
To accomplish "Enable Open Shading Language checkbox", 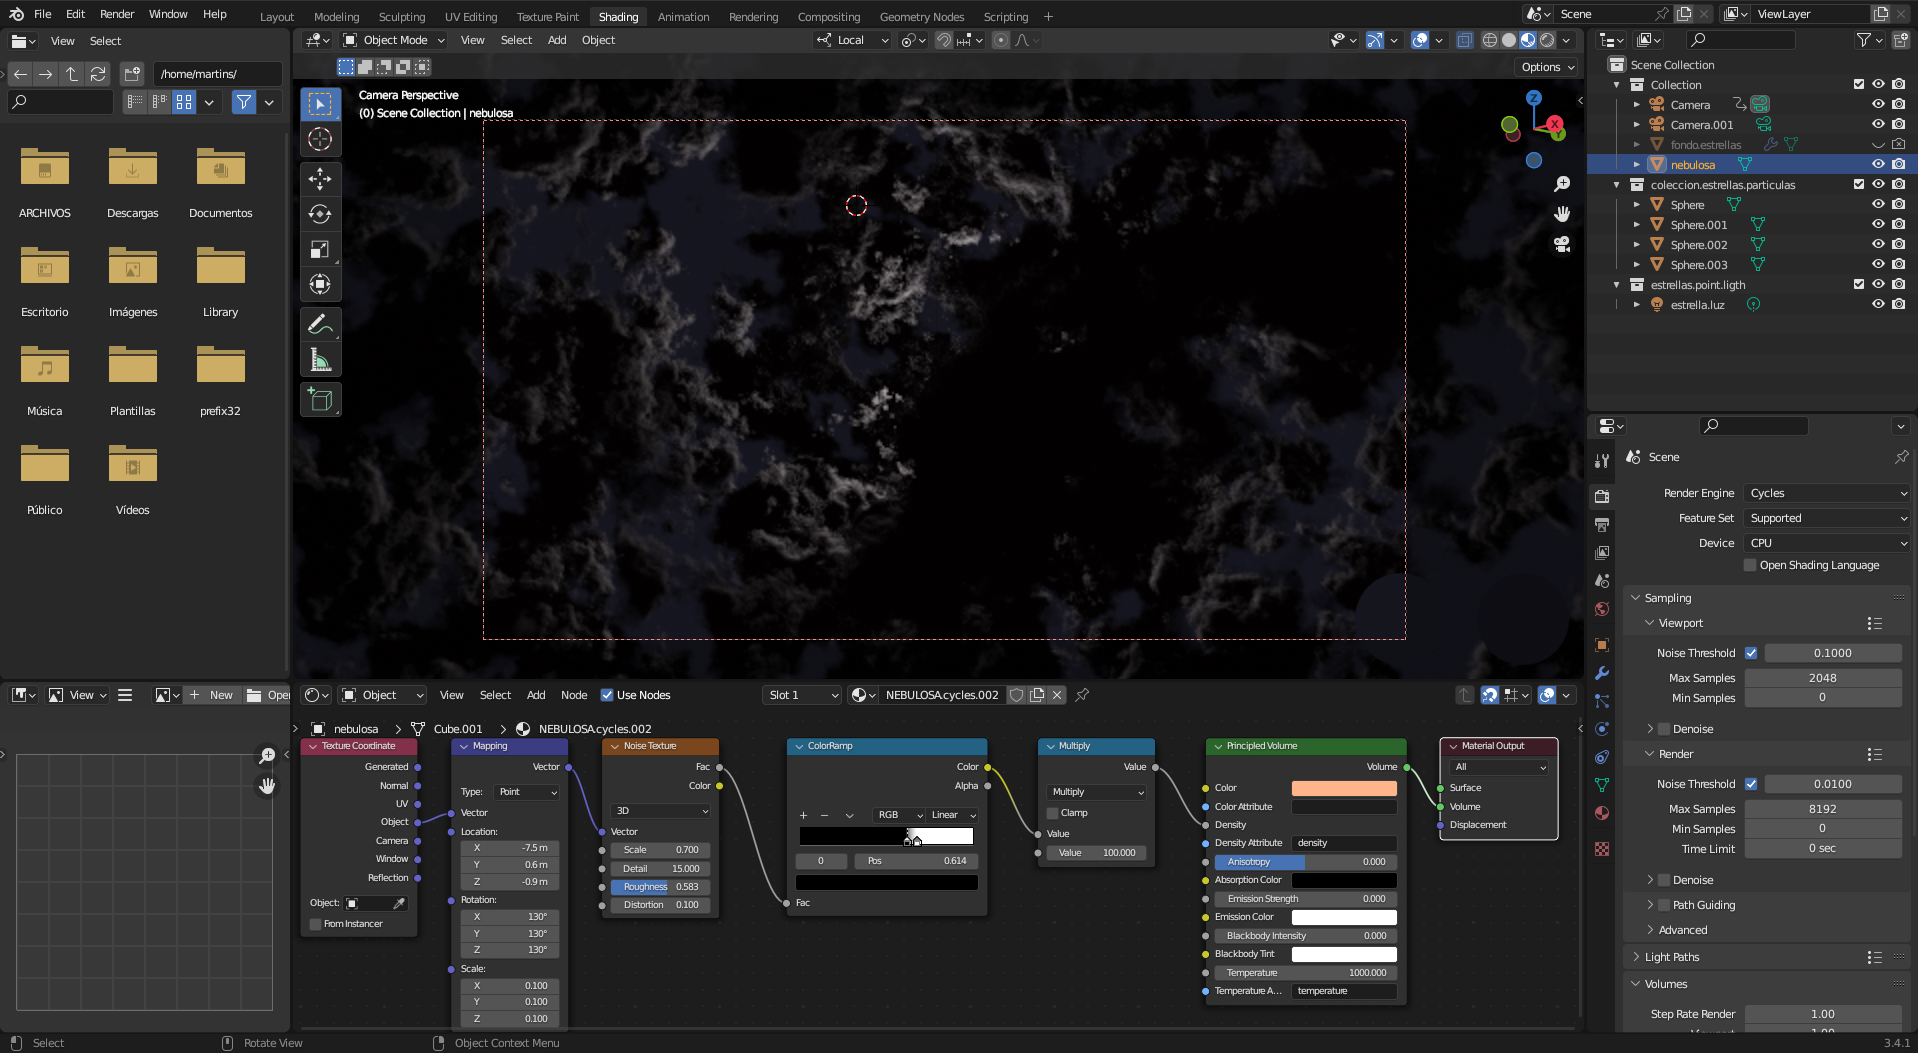I will pyautogui.click(x=1750, y=565).
